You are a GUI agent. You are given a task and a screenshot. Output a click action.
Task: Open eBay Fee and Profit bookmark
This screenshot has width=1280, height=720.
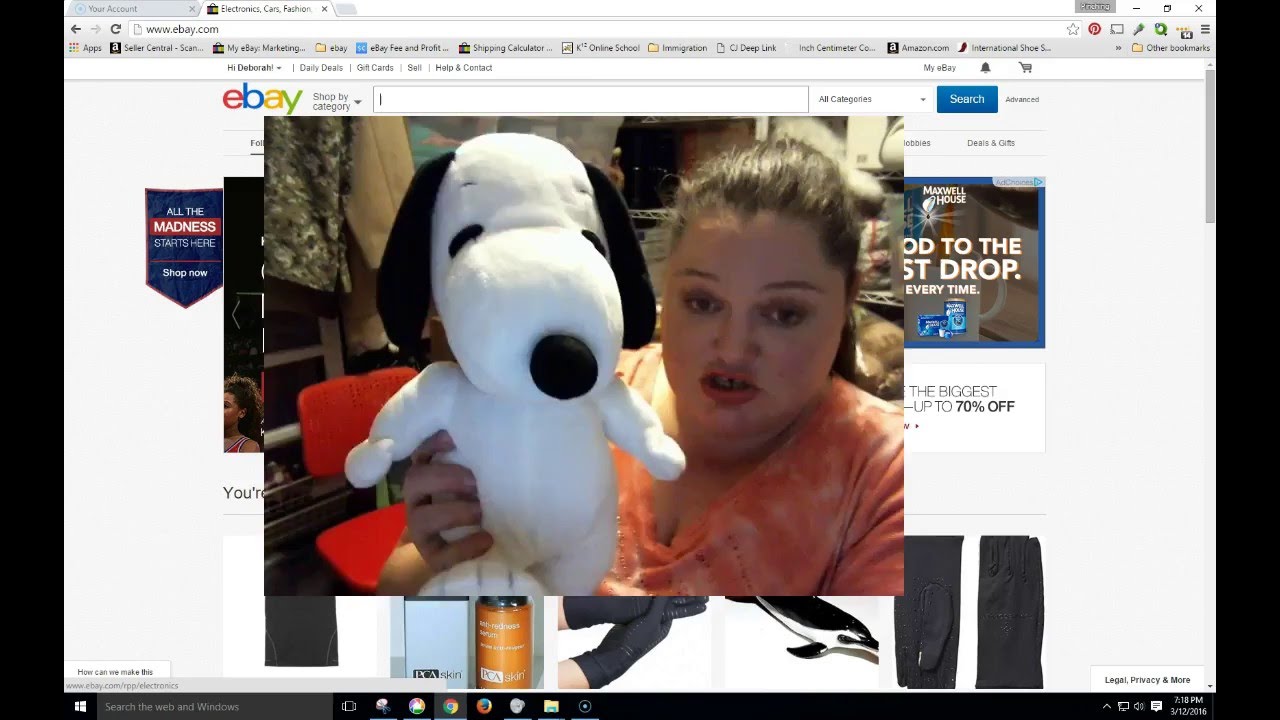pyautogui.click(x=403, y=48)
